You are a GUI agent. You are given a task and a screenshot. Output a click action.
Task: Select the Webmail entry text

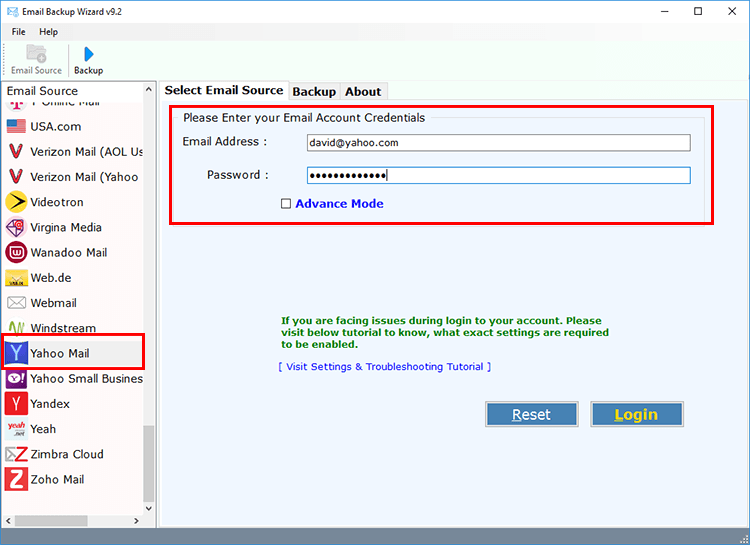(53, 303)
